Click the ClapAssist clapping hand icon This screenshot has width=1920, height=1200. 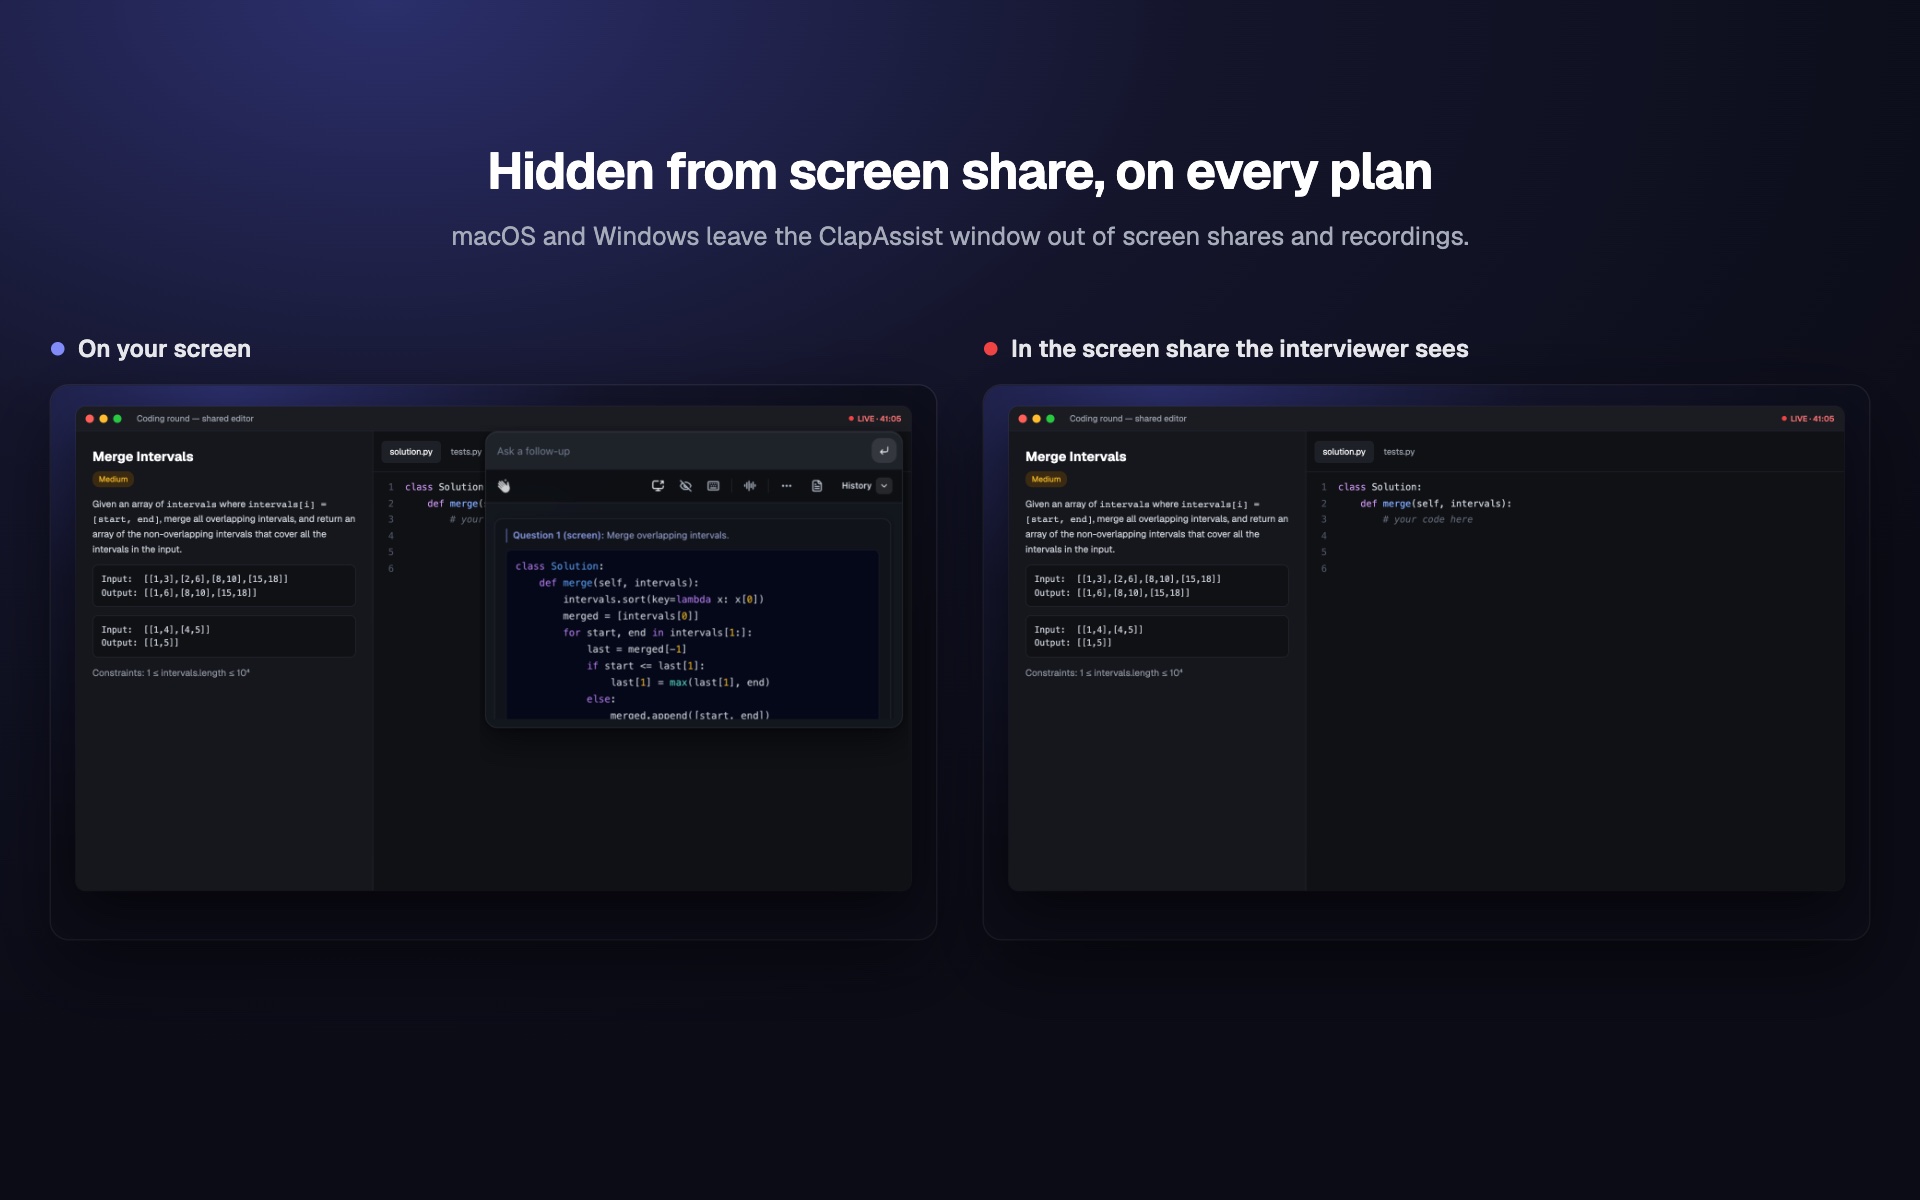[x=504, y=486]
